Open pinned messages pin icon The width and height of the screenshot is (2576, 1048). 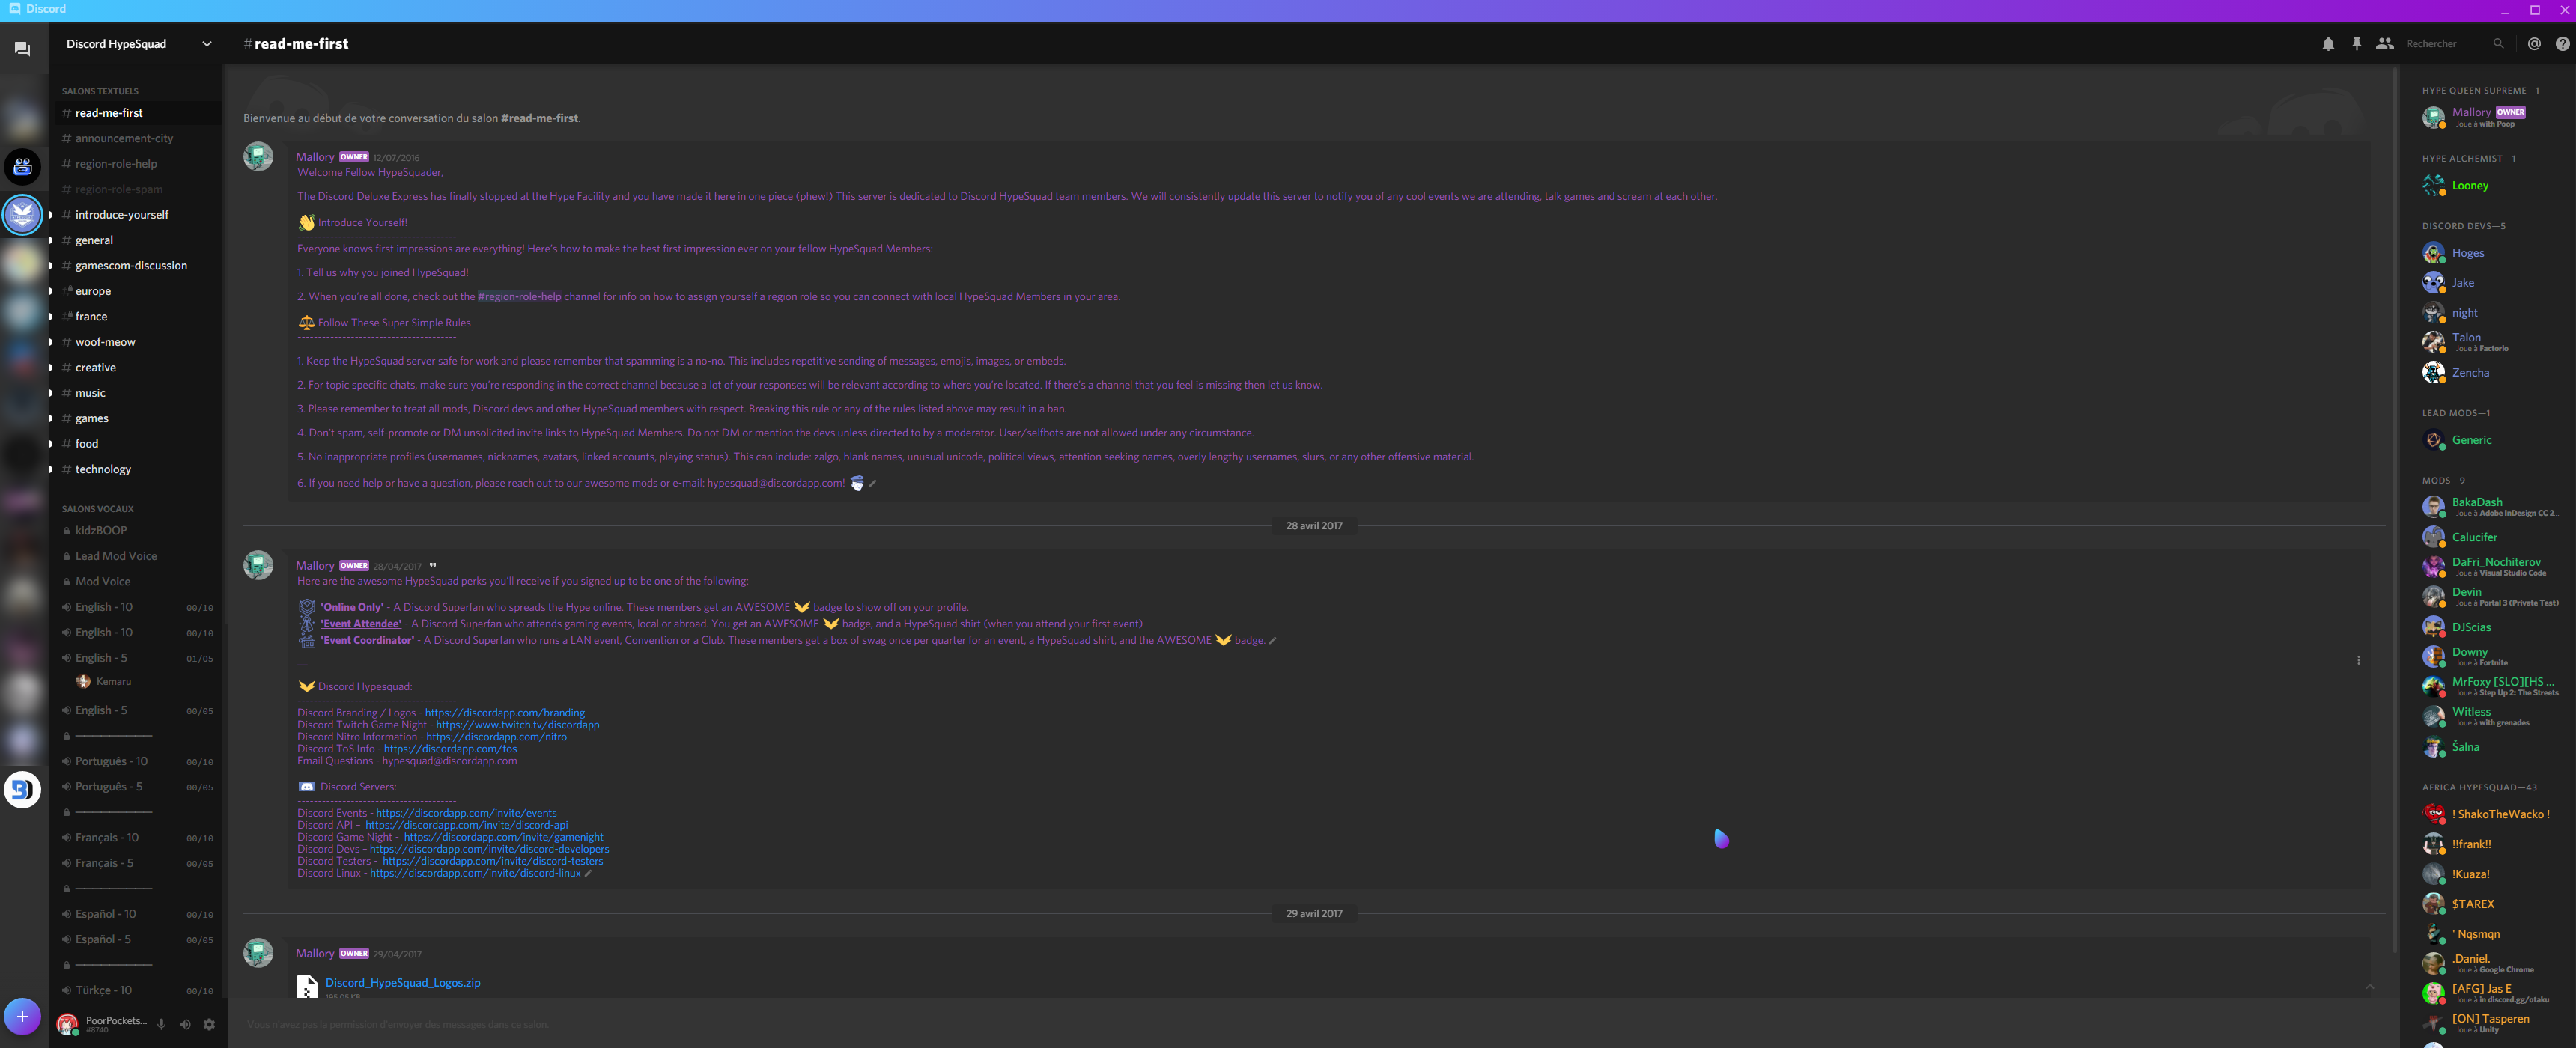tap(2356, 44)
